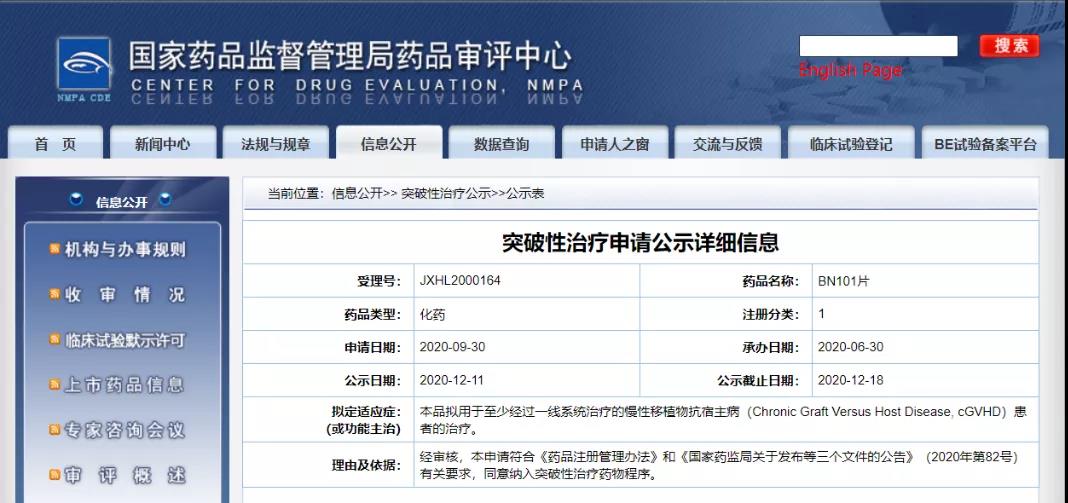Open 专家咨询会议 in sidebar

tap(125, 430)
